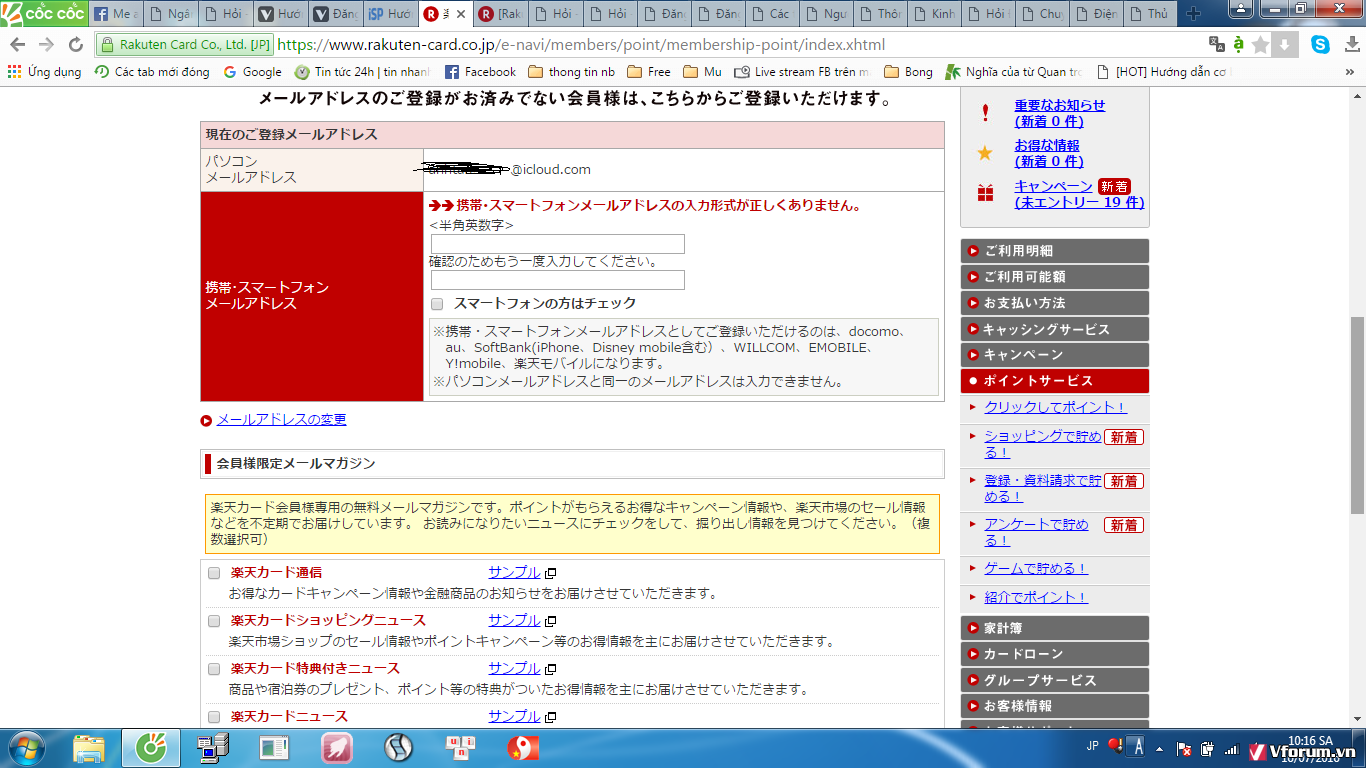Reload the current Rakuten page
The height and width of the screenshot is (768, 1366).
click(75, 45)
